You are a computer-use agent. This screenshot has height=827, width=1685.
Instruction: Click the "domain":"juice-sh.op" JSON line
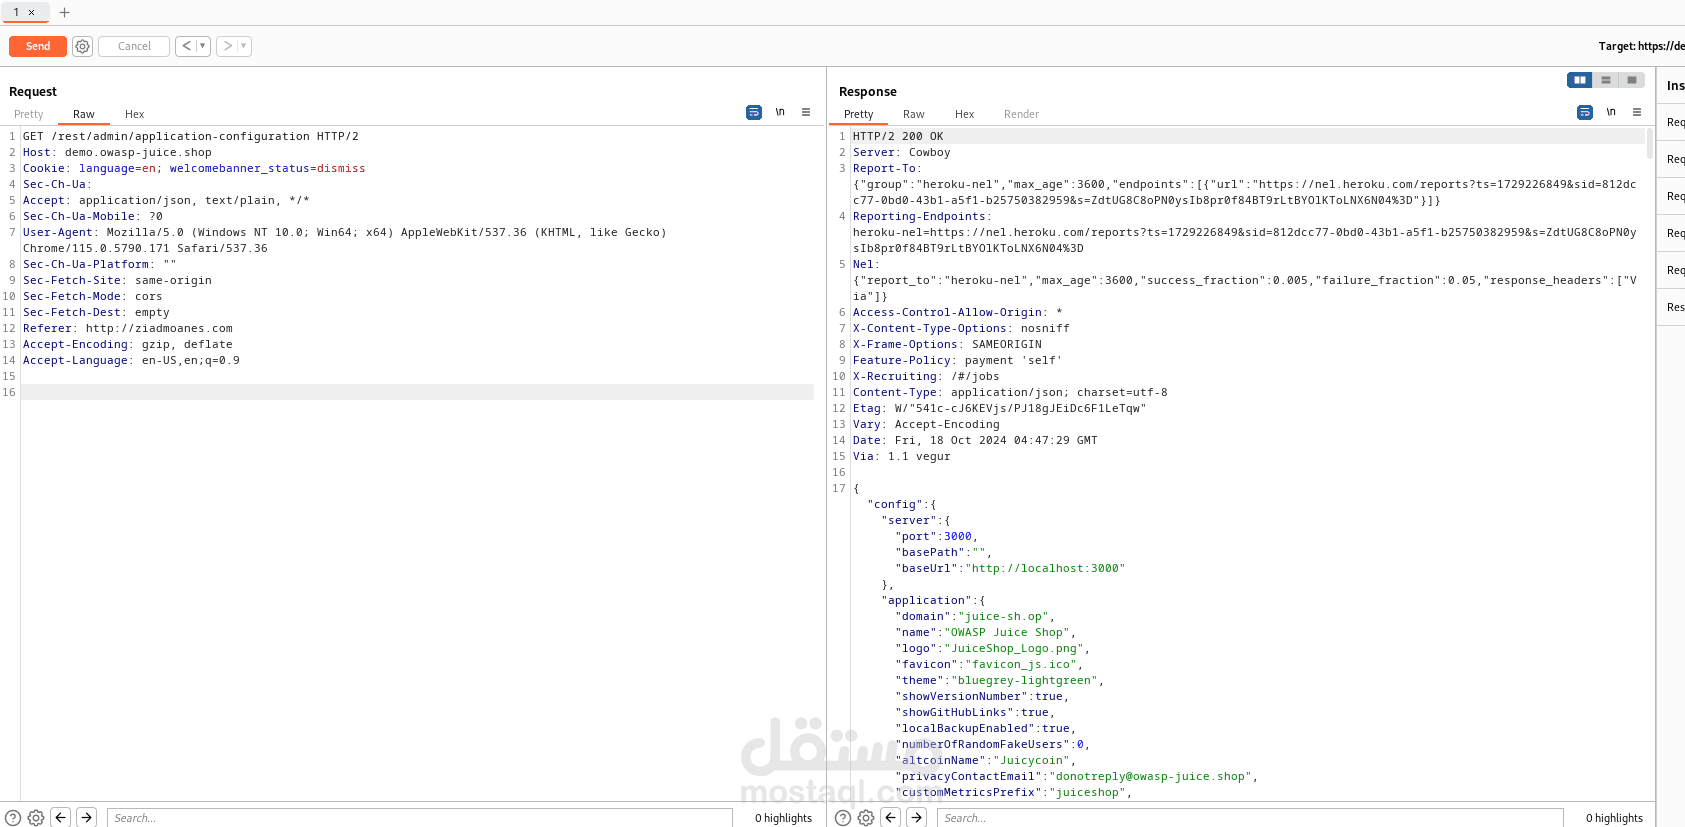point(975,616)
